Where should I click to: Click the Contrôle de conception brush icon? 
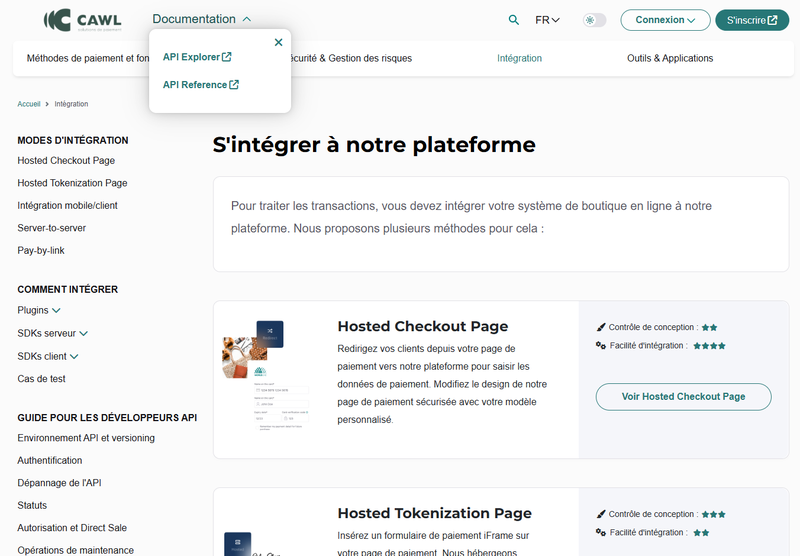[x=601, y=327]
